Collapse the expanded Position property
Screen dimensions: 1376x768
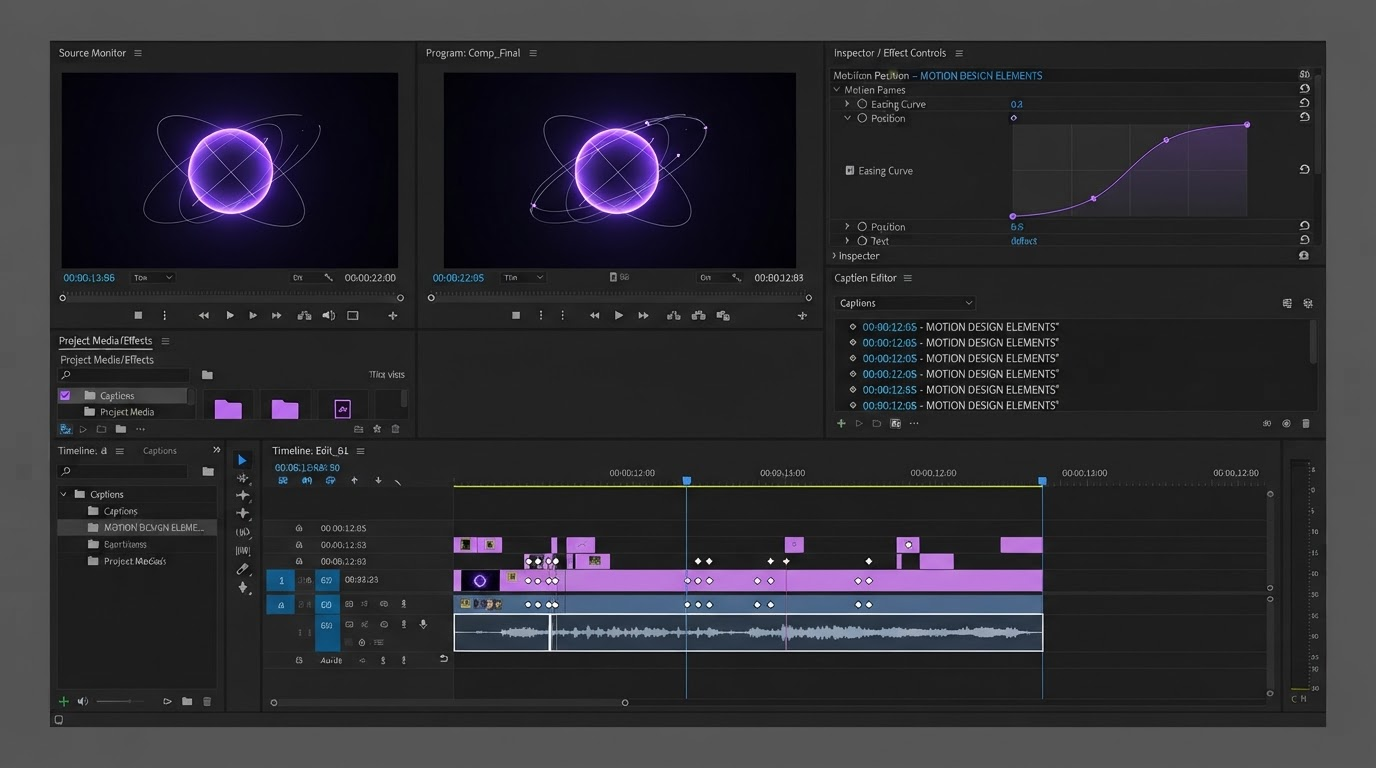[x=847, y=118]
